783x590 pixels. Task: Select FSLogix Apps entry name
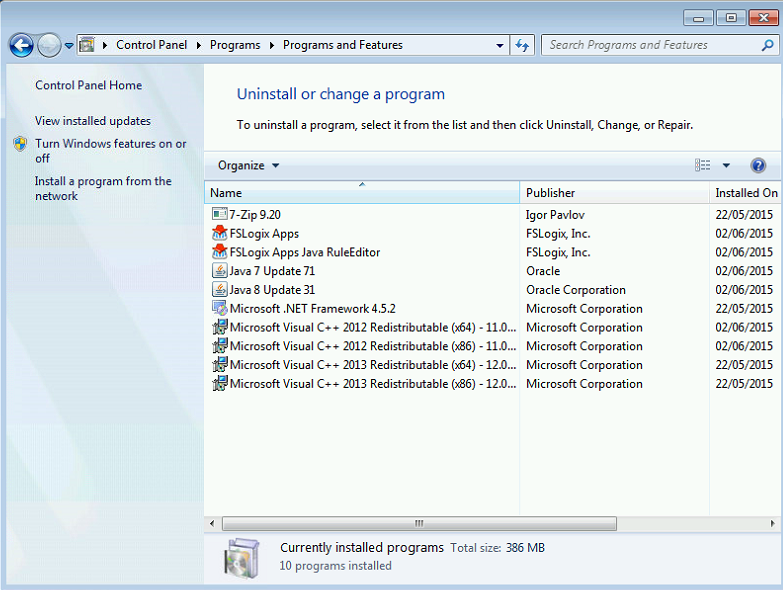(x=264, y=234)
